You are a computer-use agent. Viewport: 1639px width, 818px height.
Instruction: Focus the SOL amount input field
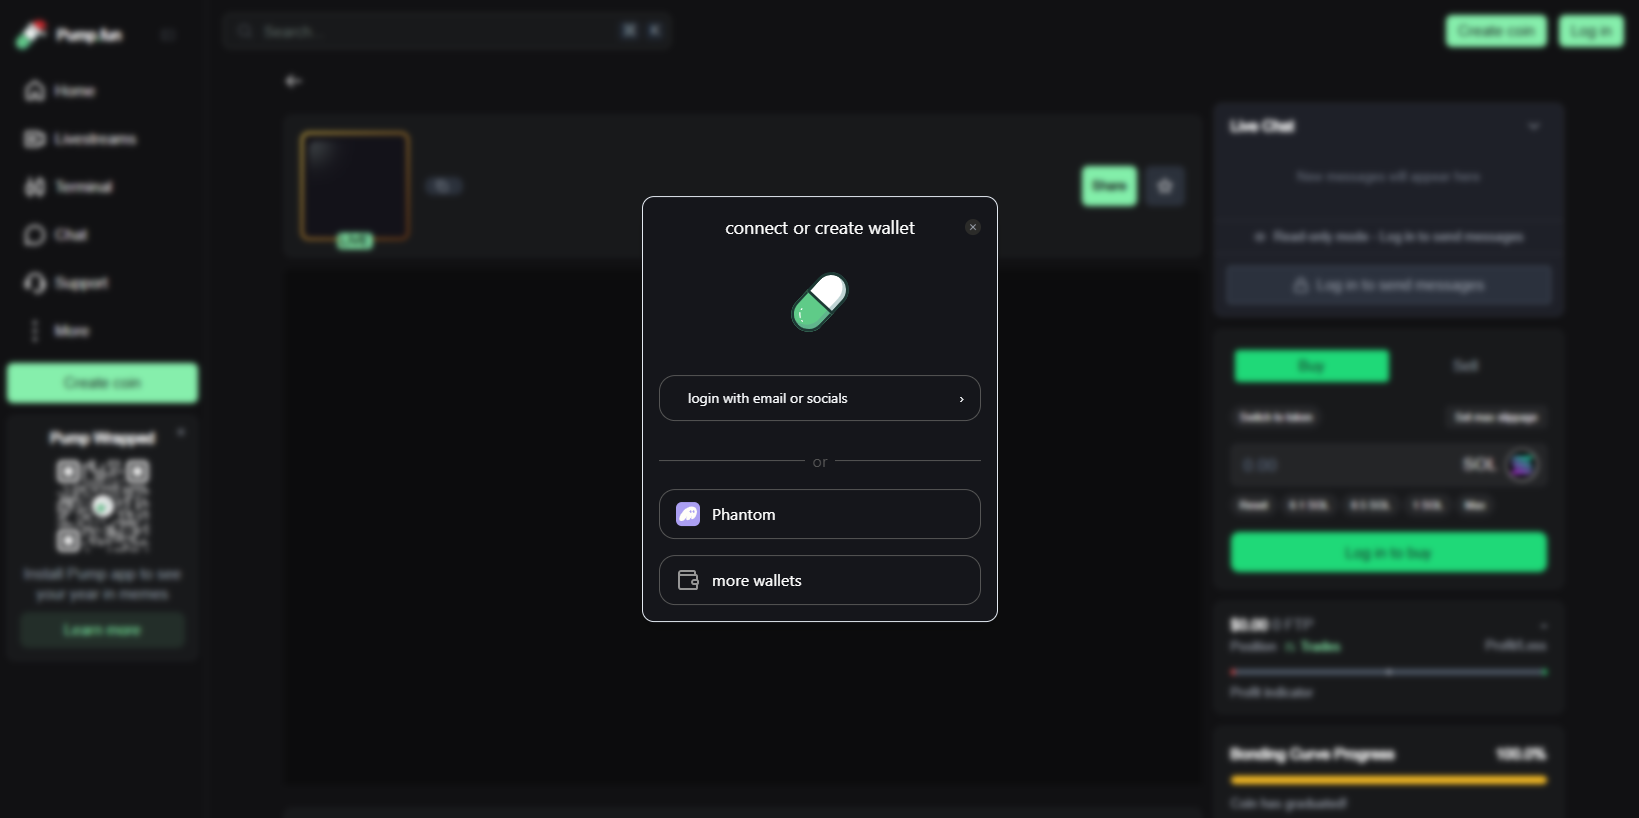point(1389,465)
